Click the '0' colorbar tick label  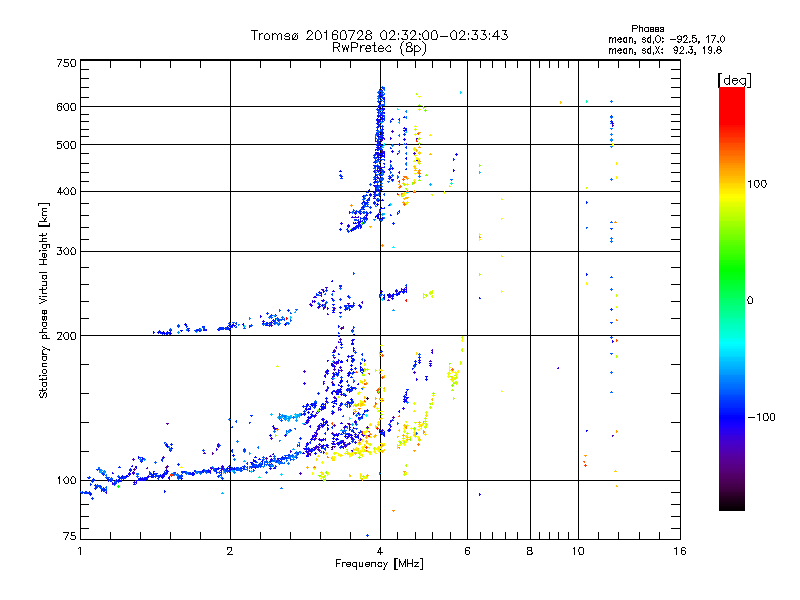coord(750,301)
